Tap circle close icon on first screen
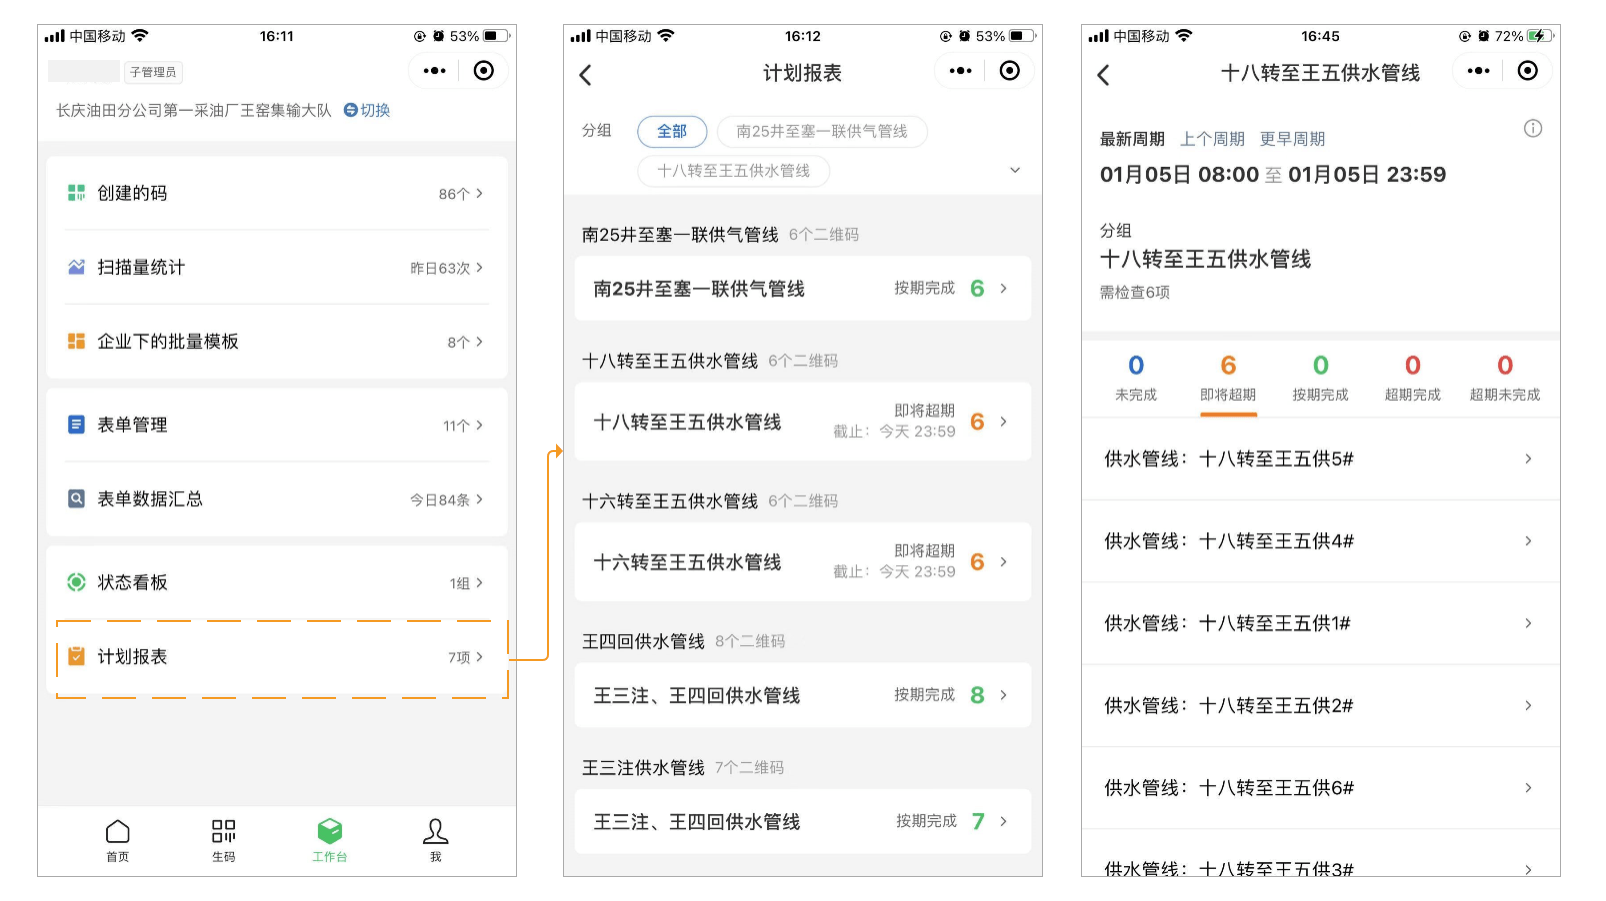 [x=484, y=71]
